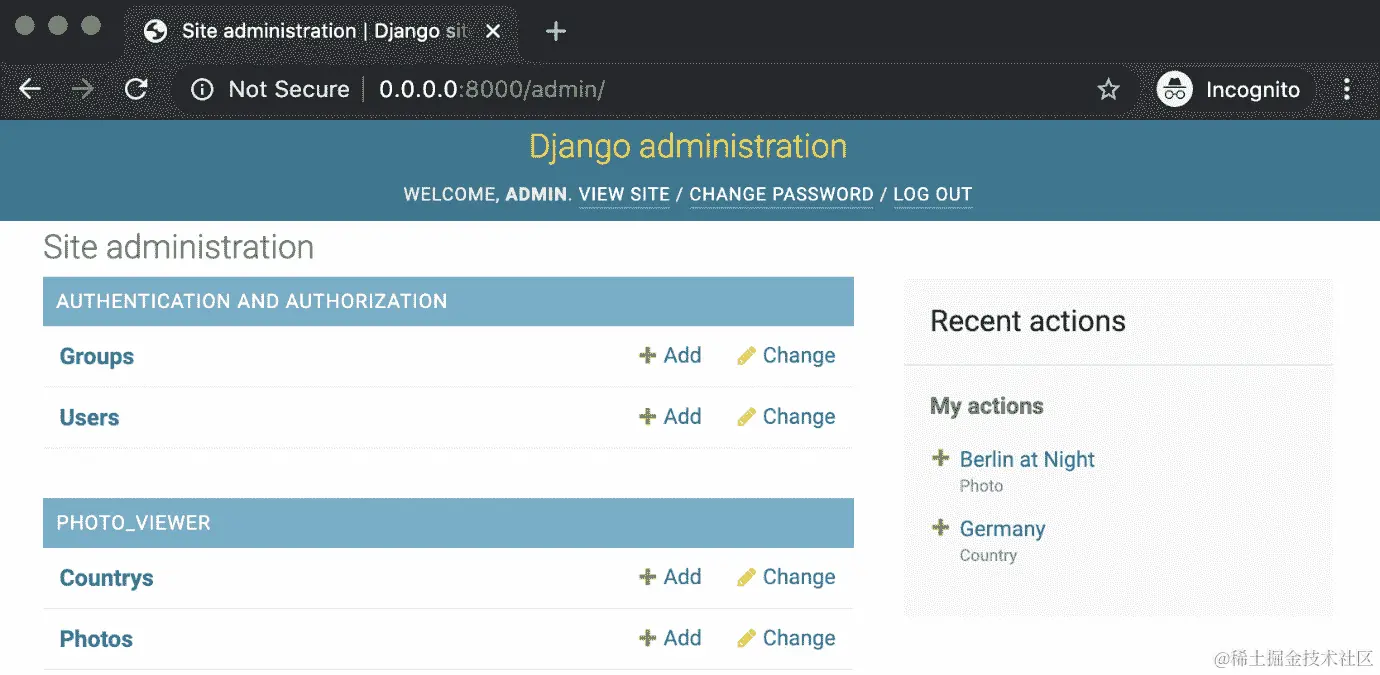The width and height of the screenshot is (1380, 675).
Task: Open the Groups model link
Action: (x=97, y=356)
